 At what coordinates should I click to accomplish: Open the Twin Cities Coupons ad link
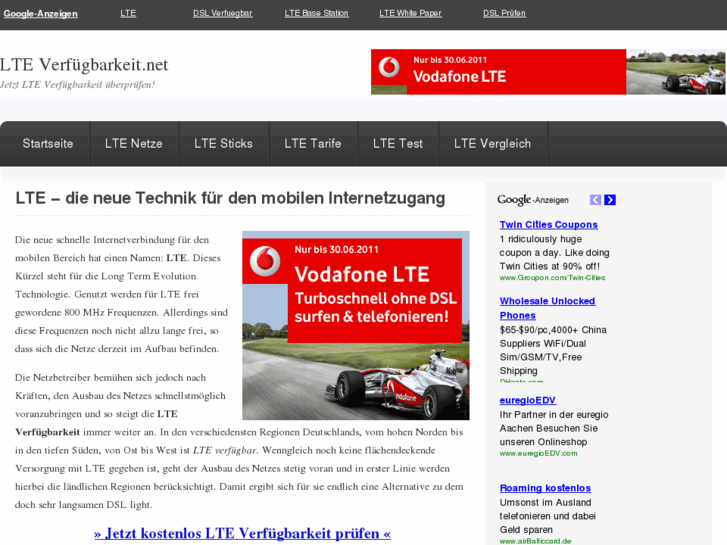pyautogui.click(x=548, y=224)
